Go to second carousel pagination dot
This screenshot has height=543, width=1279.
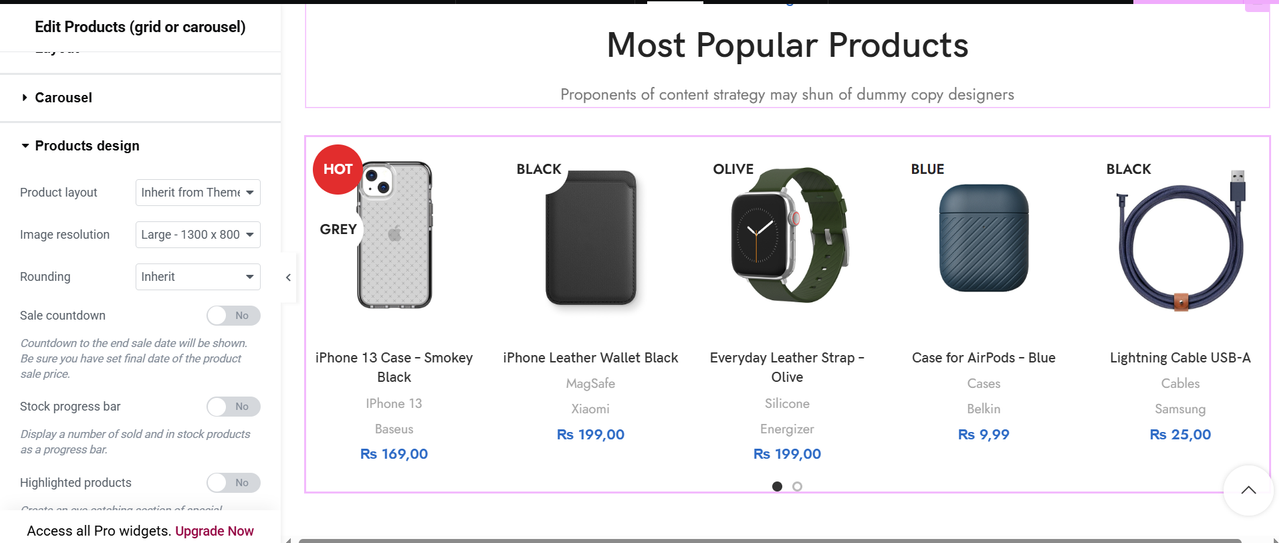797,487
